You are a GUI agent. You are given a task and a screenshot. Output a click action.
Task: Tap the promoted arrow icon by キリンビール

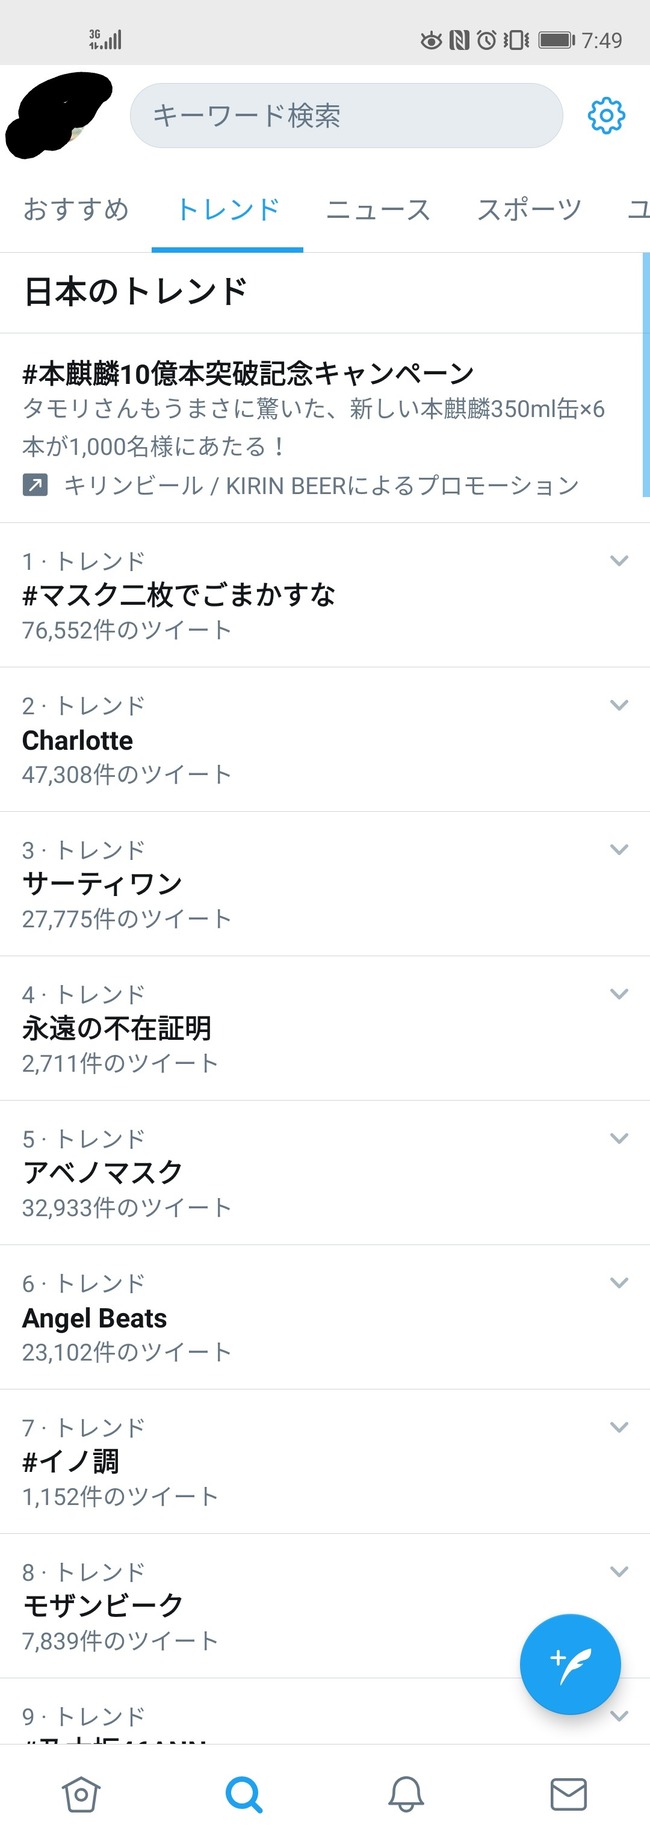[x=35, y=486]
